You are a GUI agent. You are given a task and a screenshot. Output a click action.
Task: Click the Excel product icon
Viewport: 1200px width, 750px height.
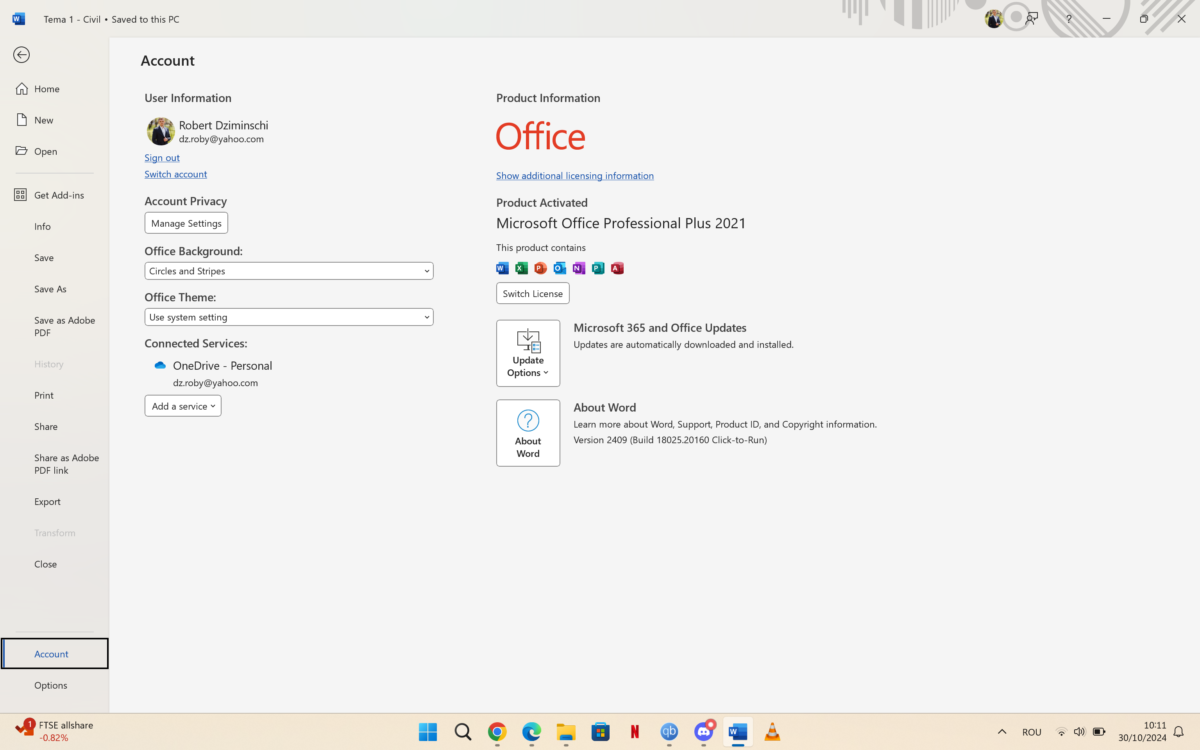click(x=522, y=268)
